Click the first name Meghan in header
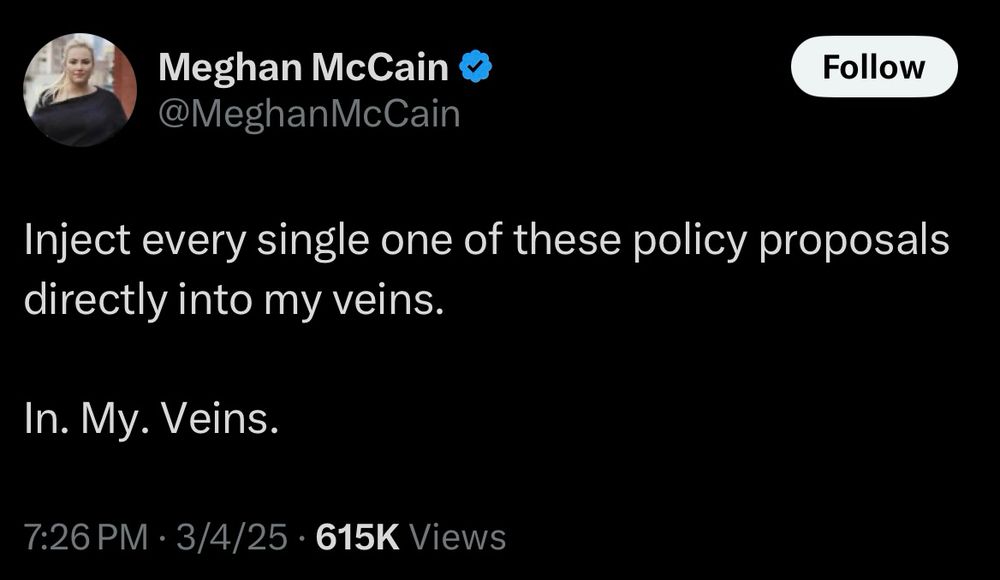Screen dimensions: 1000x580 (x=230, y=68)
